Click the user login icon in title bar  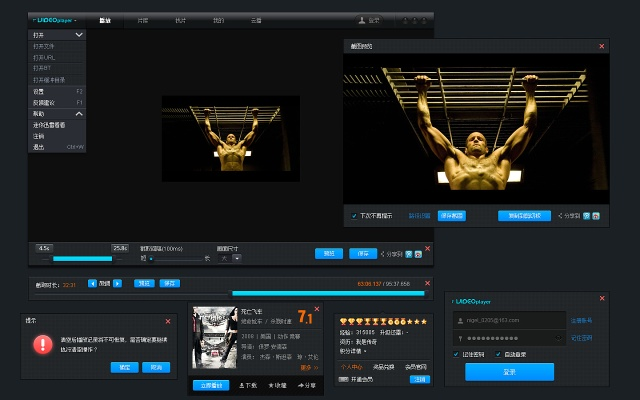[x=361, y=20]
